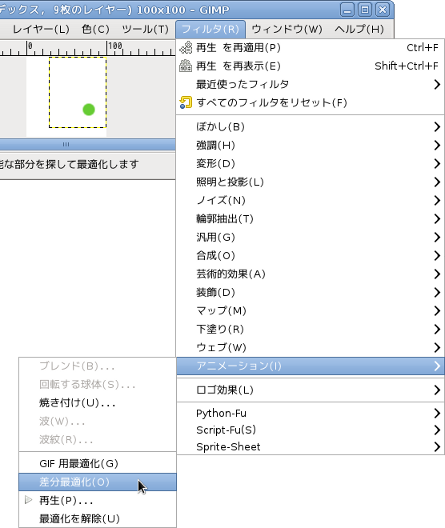Select 最適化を解除(U) menu entry
The width and height of the screenshot is (445, 528).
point(98,519)
